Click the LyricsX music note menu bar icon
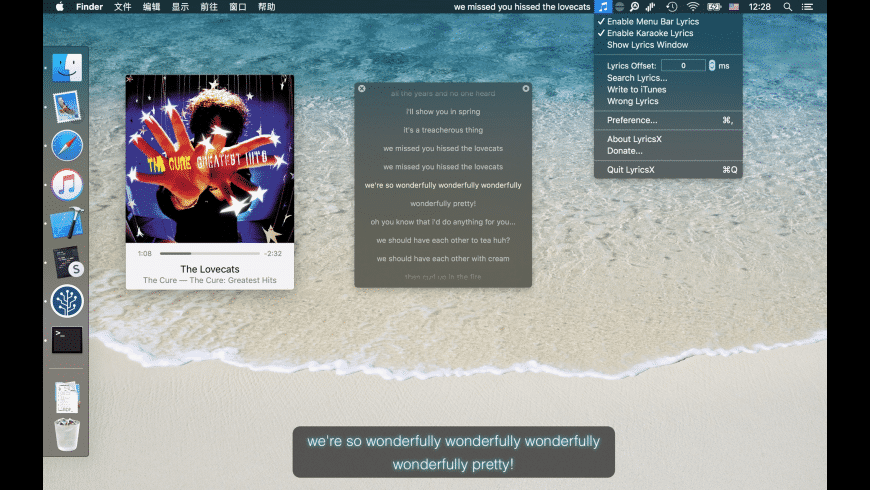870x490 pixels. coord(602,7)
